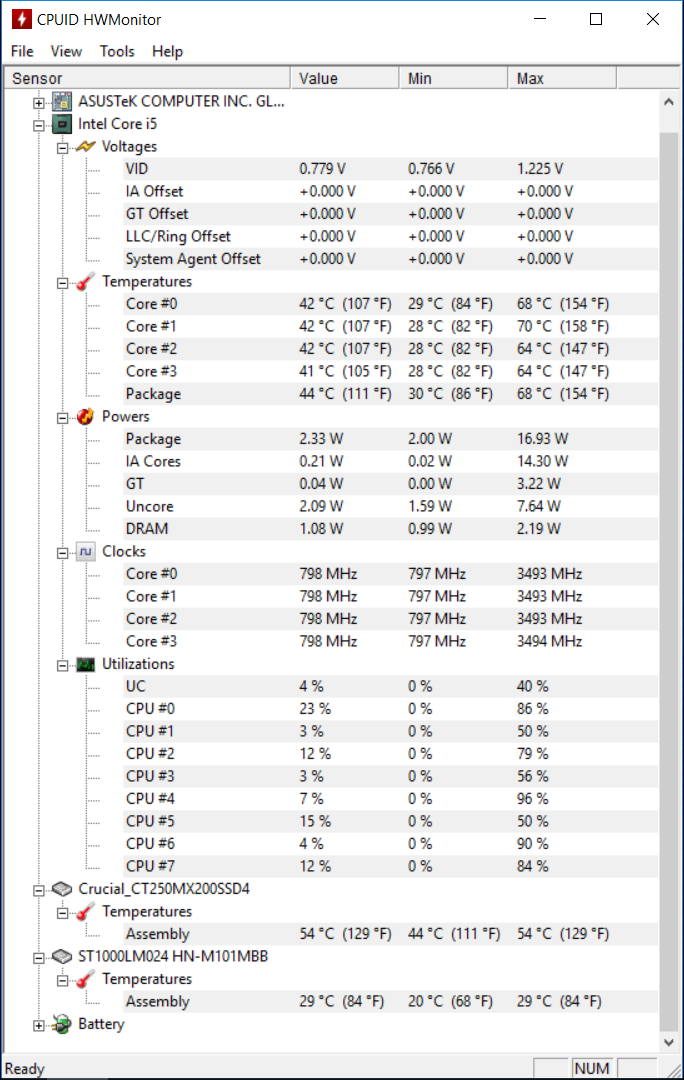Image resolution: width=684 pixels, height=1080 pixels.
Task: Click the Utilizations graph icon
Action: (85, 664)
